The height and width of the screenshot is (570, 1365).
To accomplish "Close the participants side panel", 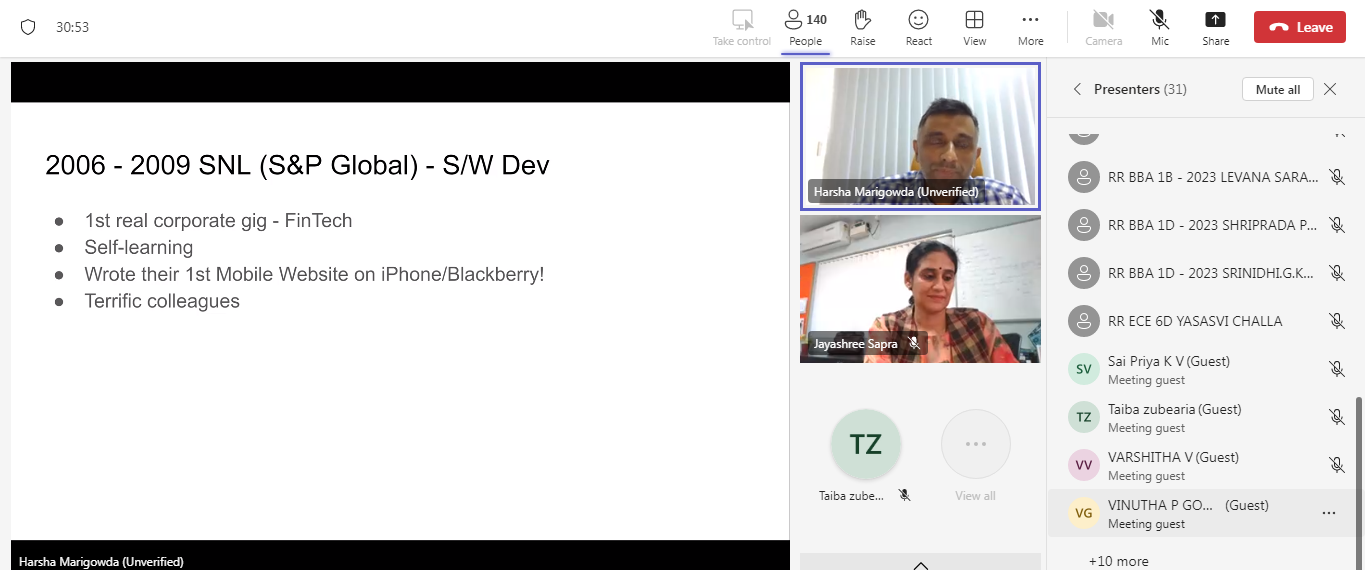I will tap(1330, 89).
